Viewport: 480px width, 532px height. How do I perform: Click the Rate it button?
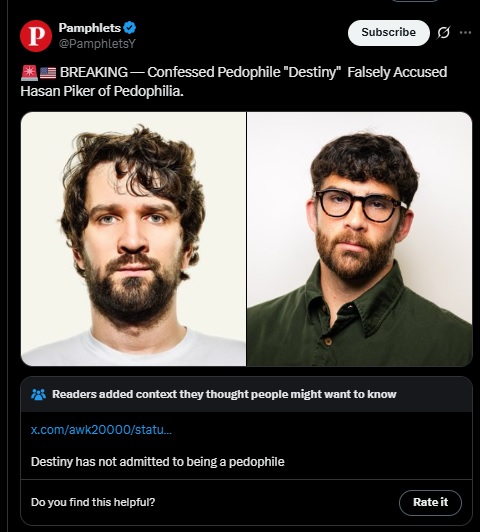click(430, 502)
